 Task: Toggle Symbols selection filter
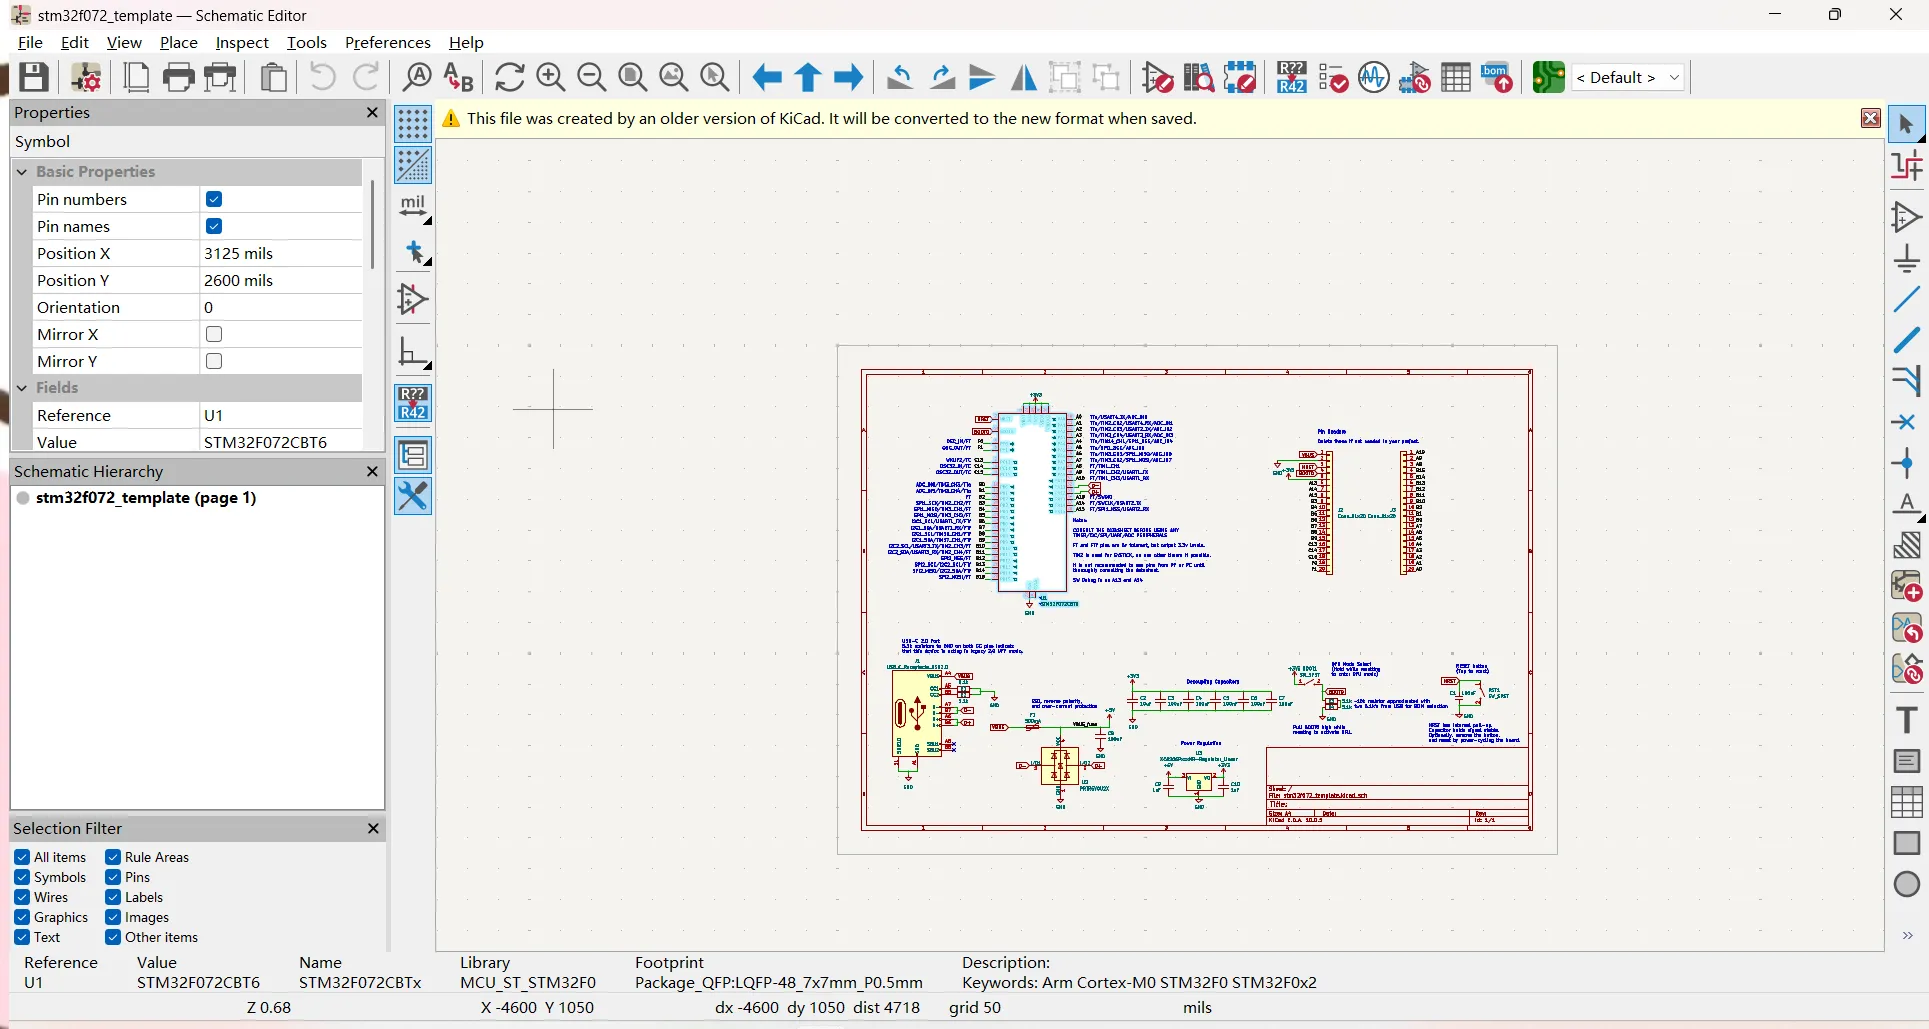pos(22,877)
